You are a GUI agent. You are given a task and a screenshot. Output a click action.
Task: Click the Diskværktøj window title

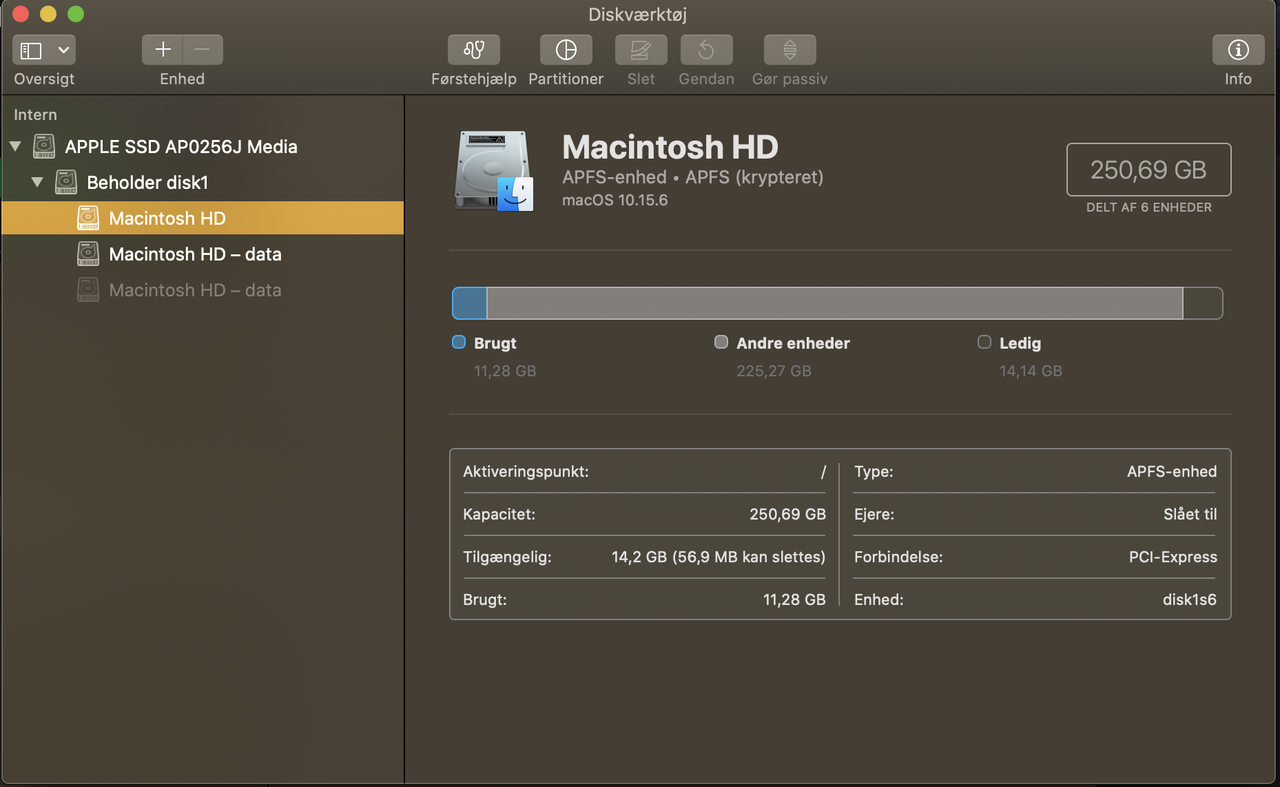[x=638, y=14]
